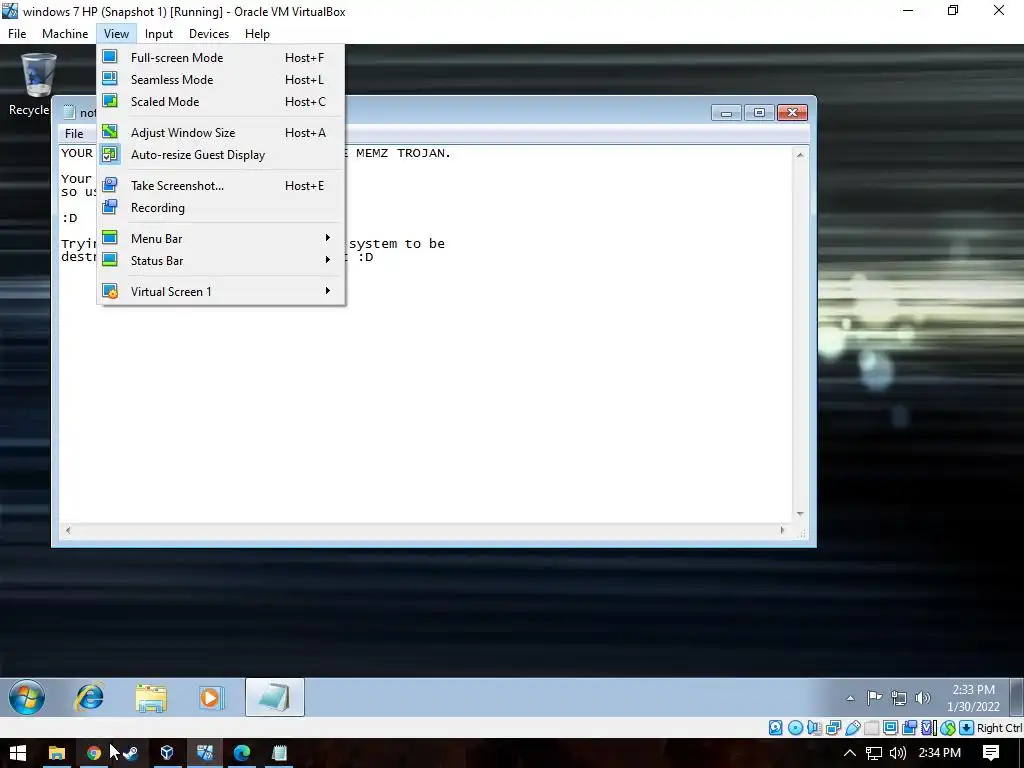1024x768 pixels.
Task: Click Notepad horizontal scrollbar right arrow
Action: pyautogui.click(x=782, y=530)
